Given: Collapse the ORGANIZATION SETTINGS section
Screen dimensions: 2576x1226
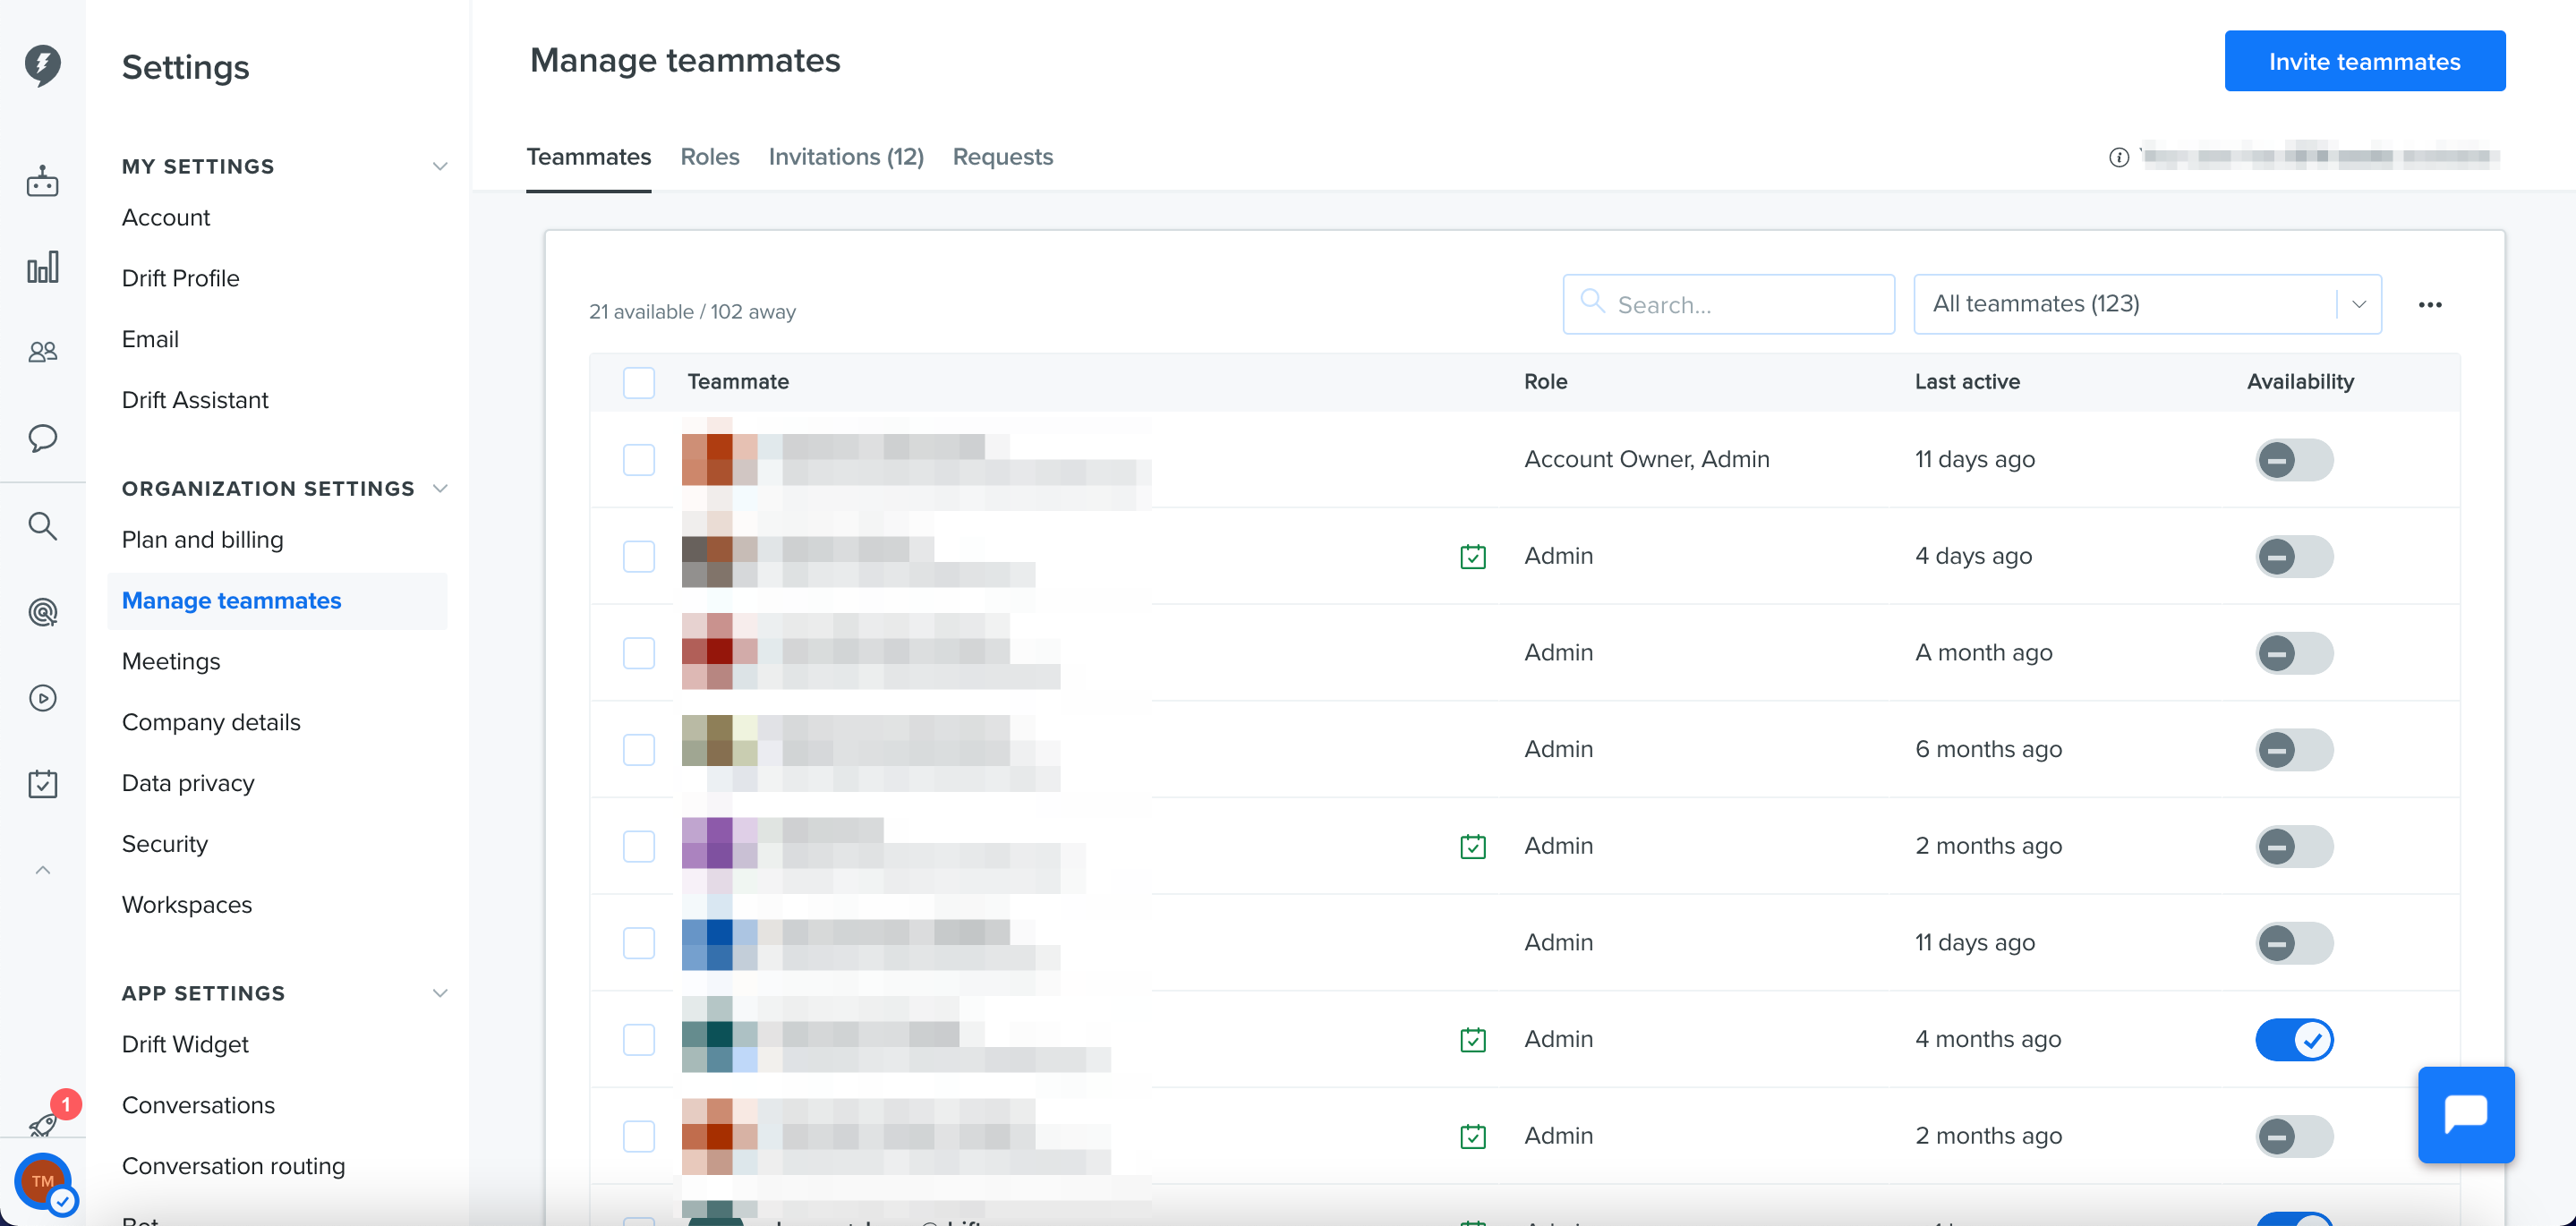Looking at the screenshot, I should point(439,488).
